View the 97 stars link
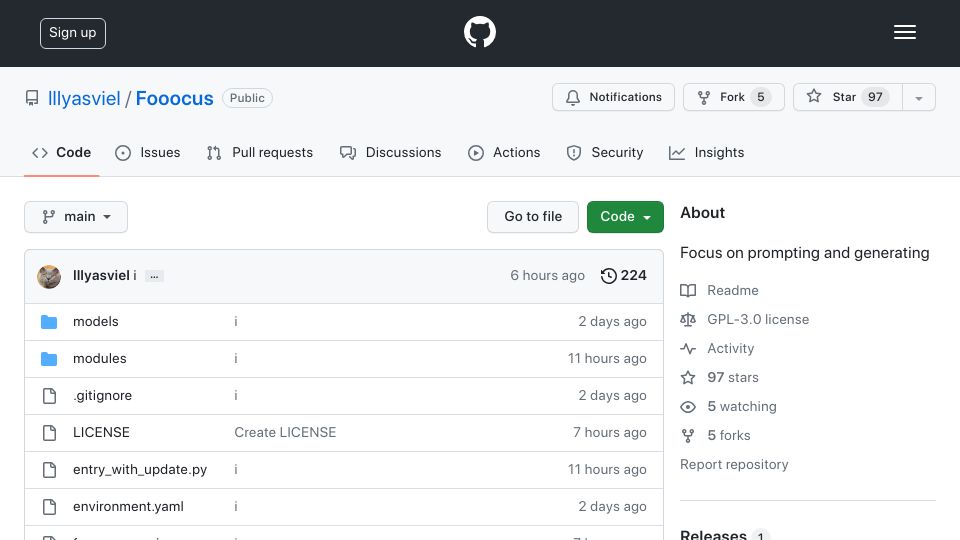The image size is (960, 540). 733,377
